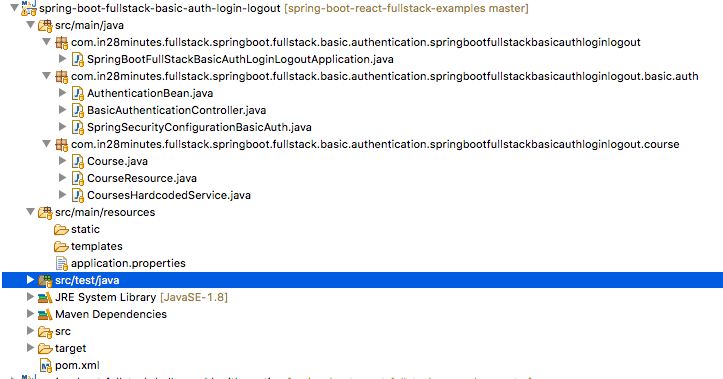Expand Maven Dependencies node

tap(30, 314)
